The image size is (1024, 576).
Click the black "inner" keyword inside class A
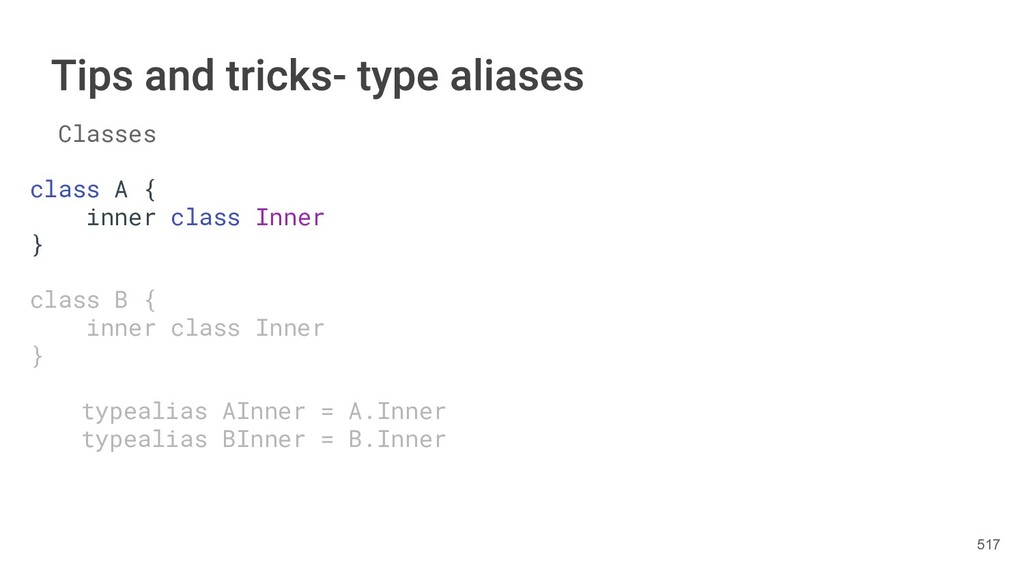click(121, 217)
